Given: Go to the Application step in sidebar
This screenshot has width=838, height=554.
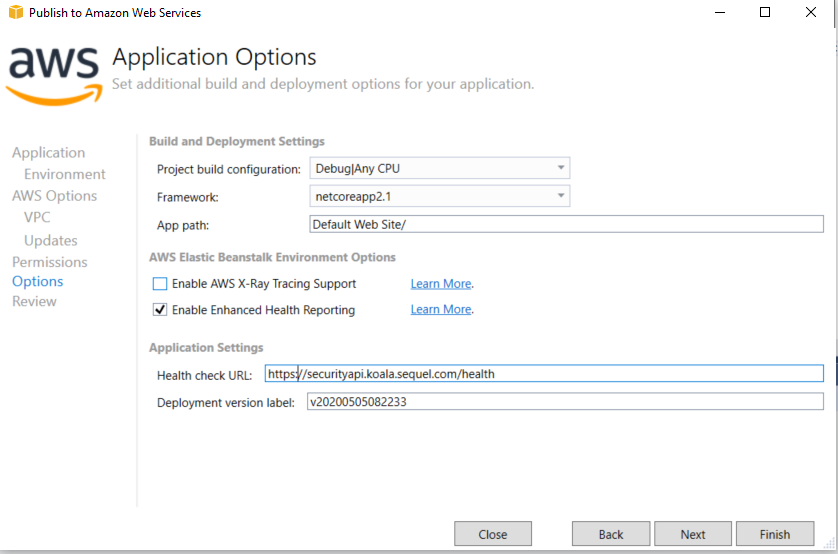Looking at the screenshot, I should [x=49, y=152].
